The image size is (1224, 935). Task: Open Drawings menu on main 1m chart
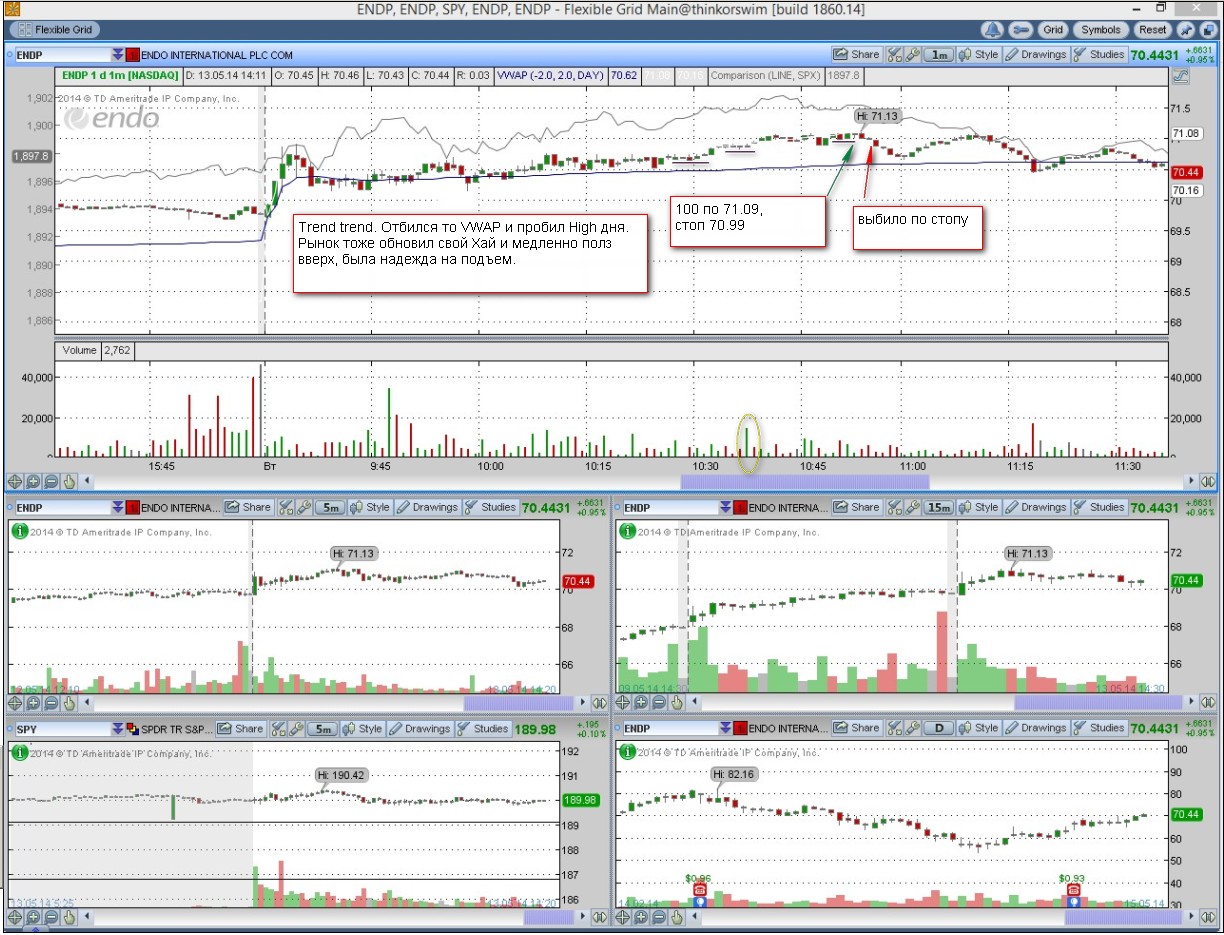coord(1036,55)
